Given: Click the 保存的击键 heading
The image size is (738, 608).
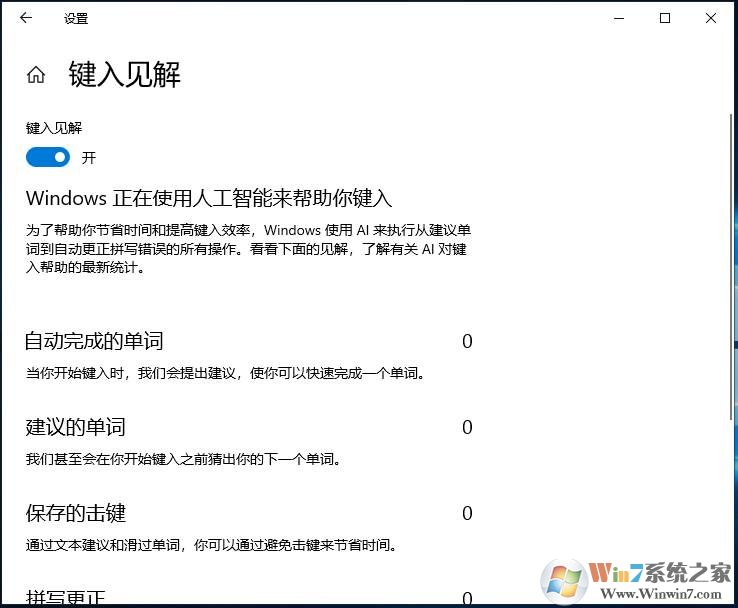Looking at the screenshot, I should coord(76,513).
